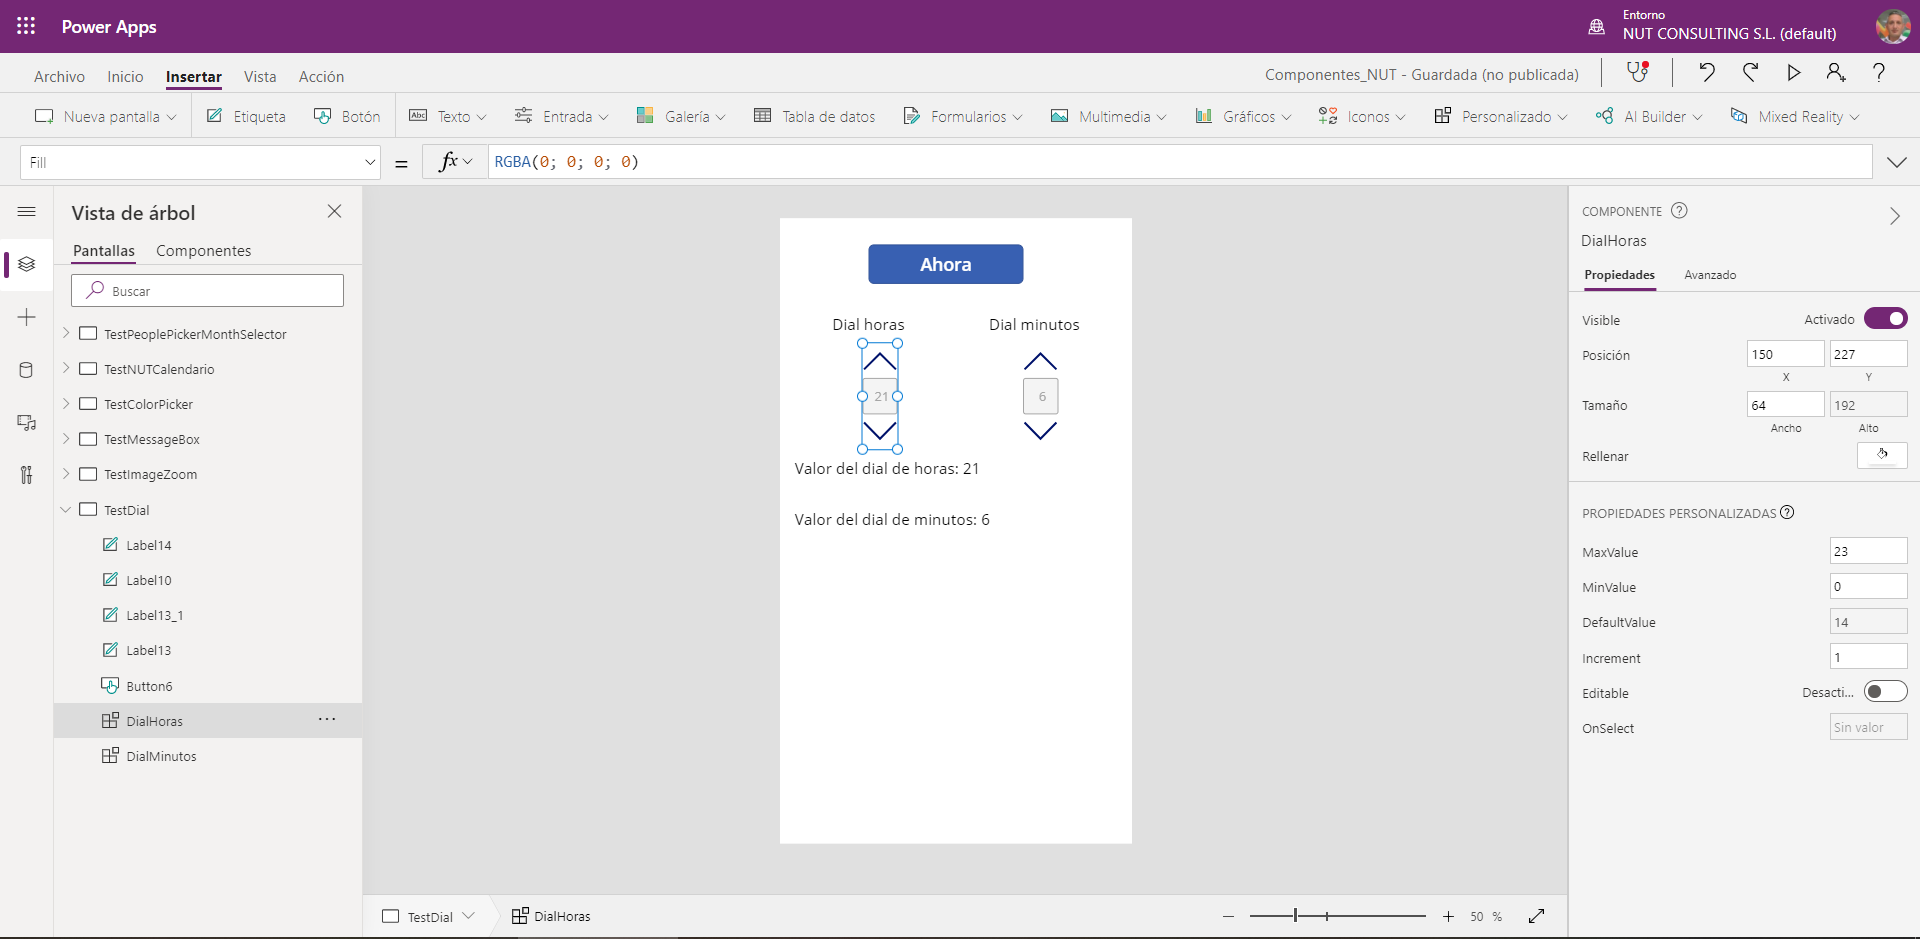1920x939 pixels.
Task: Toggle the Visible switch off
Action: (1886, 319)
